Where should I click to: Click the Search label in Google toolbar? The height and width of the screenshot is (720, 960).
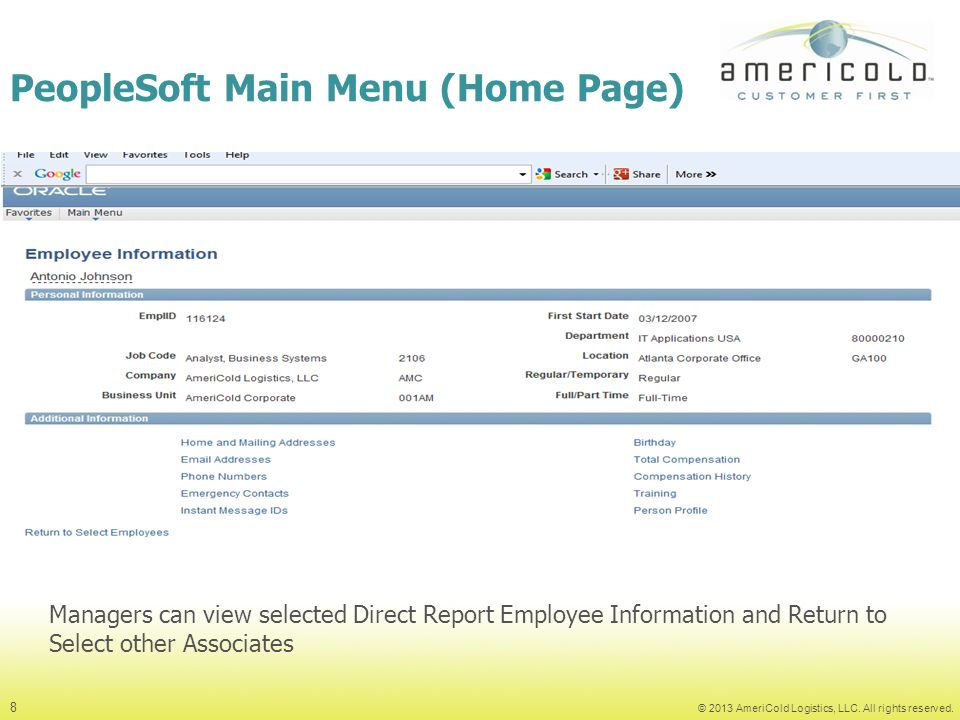pos(571,174)
